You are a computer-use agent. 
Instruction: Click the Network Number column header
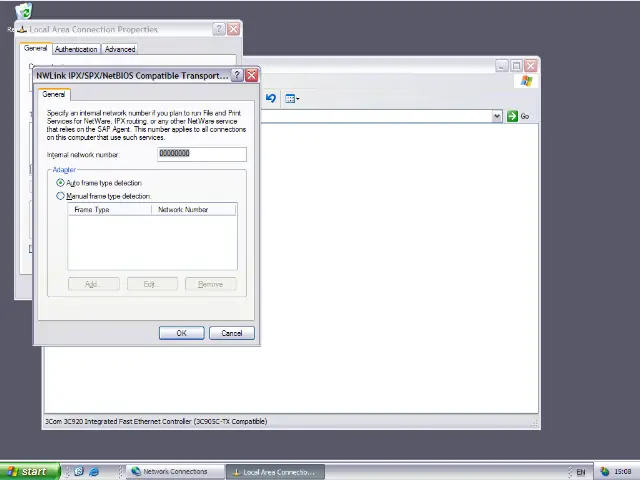coord(194,209)
